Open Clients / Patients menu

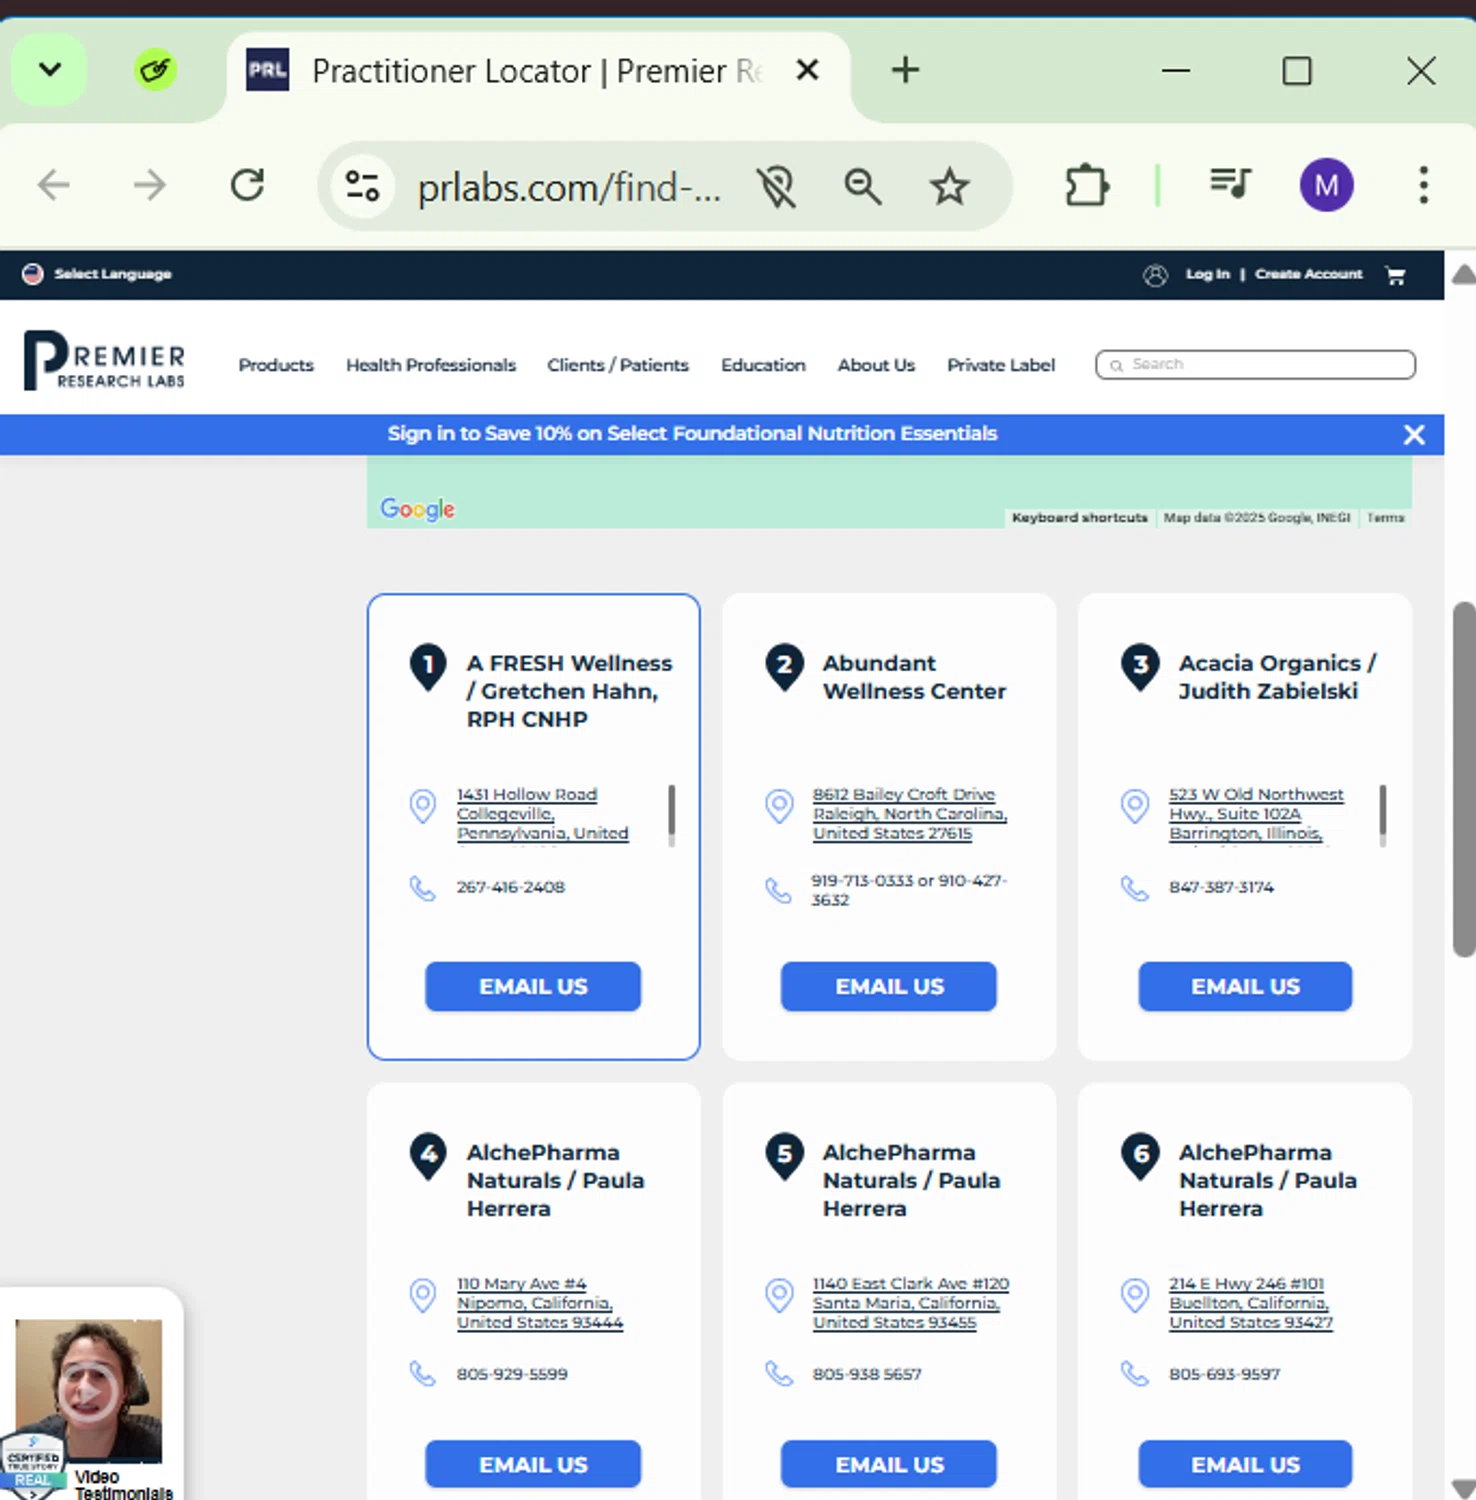(618, 365)
